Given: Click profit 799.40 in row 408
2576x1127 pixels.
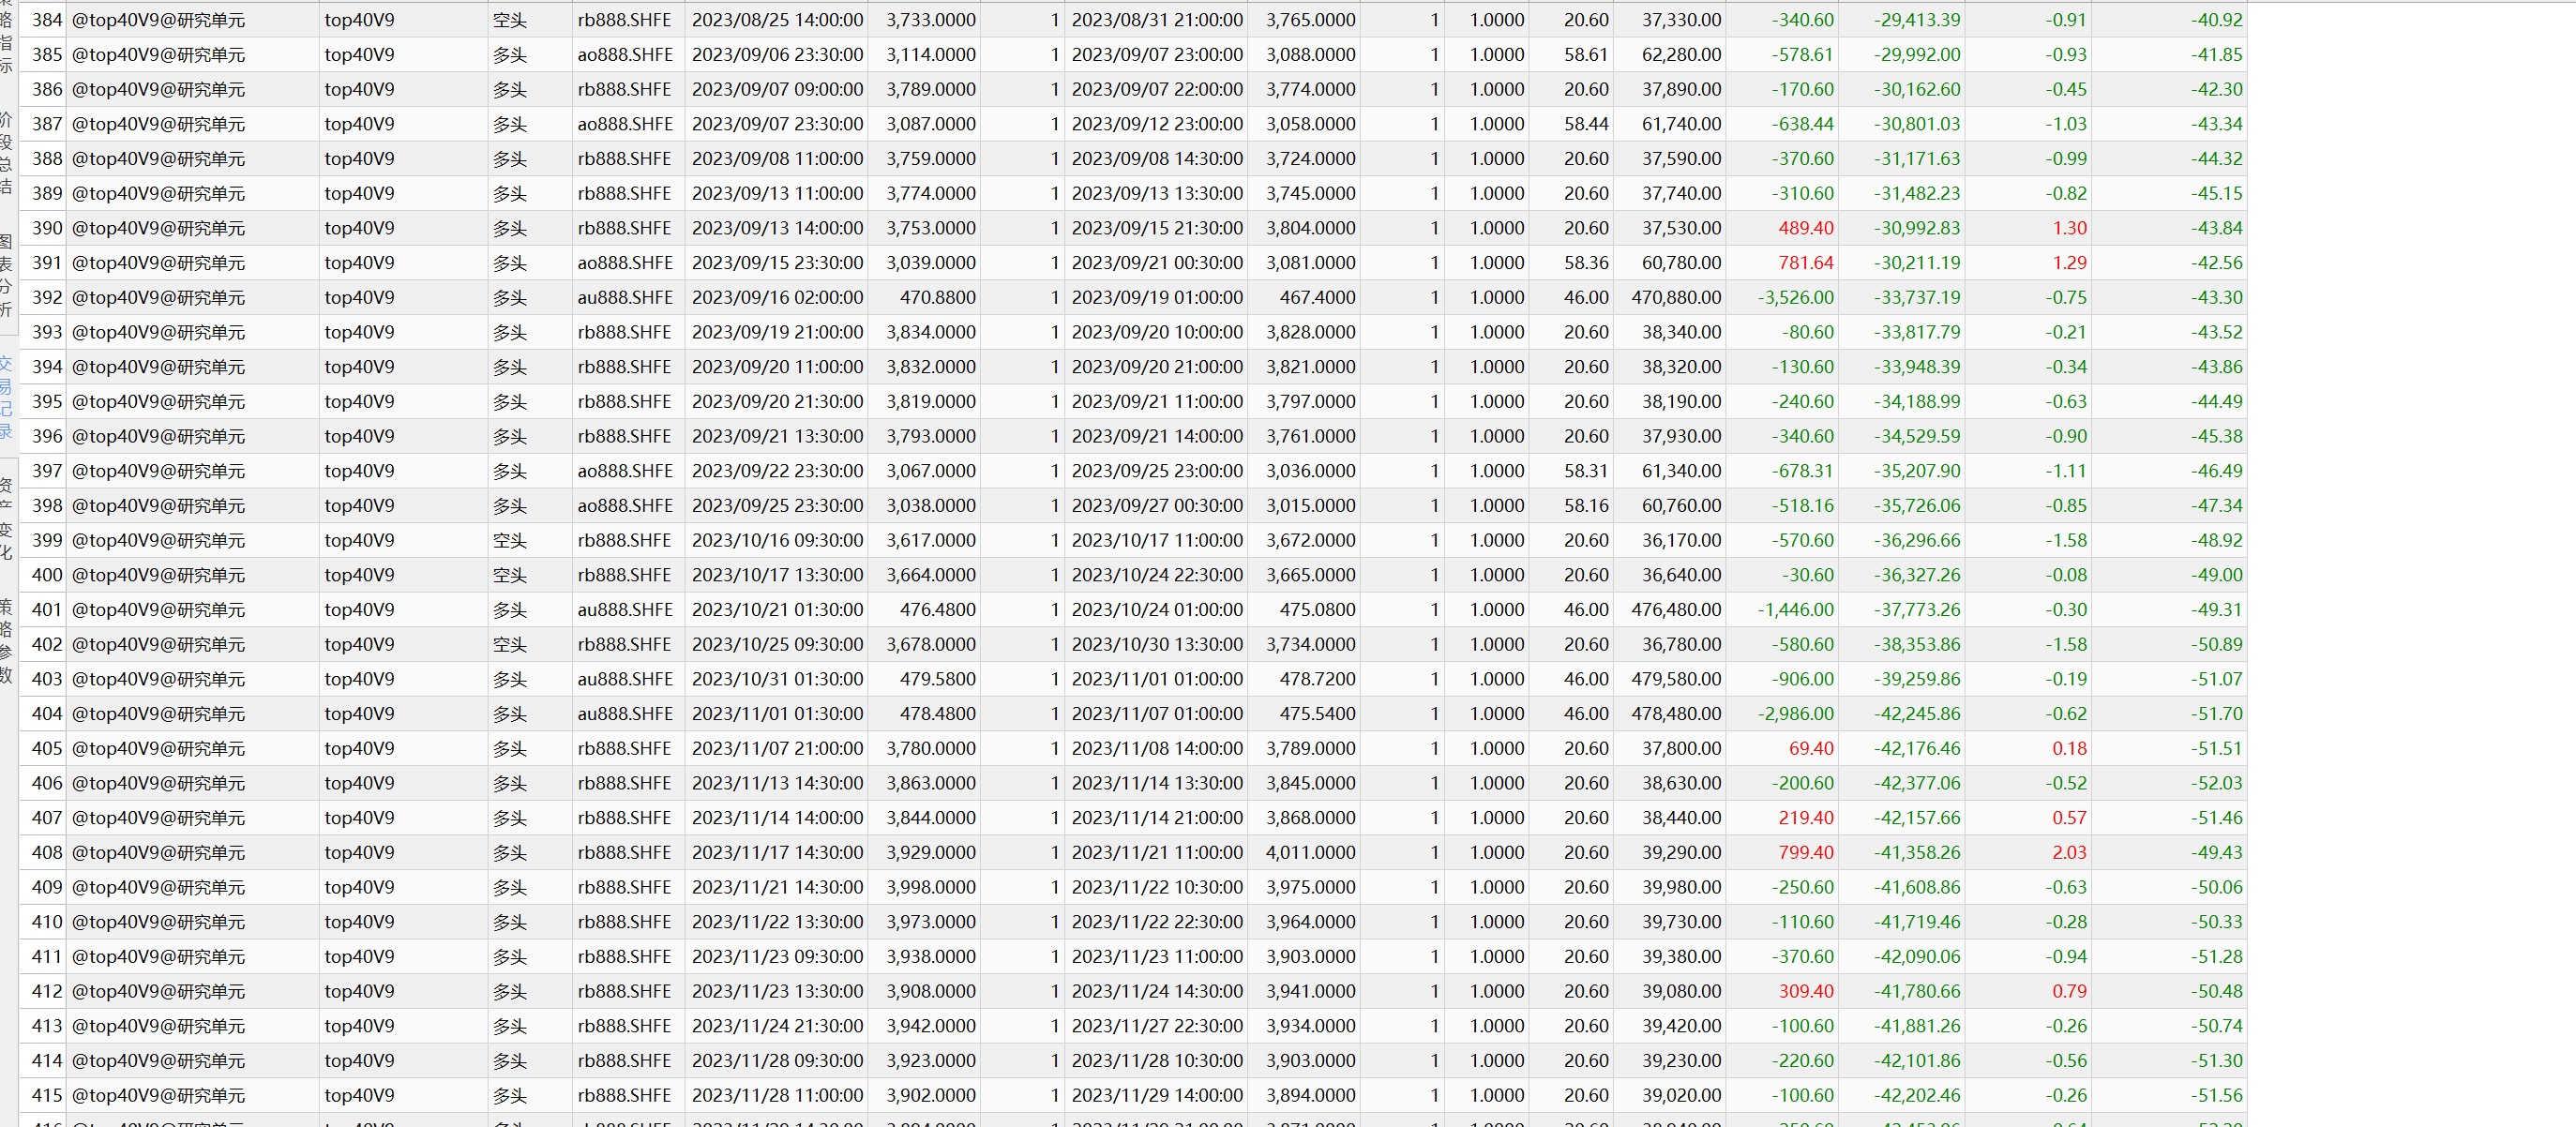Looking at the screenshot, I should [1805, 853].
